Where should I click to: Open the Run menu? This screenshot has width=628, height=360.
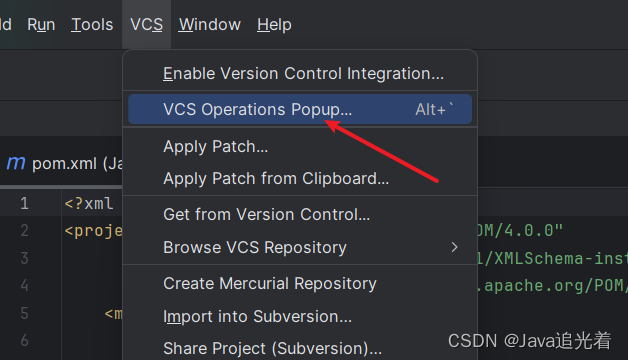pyautogui.click(x=41, y=24)
